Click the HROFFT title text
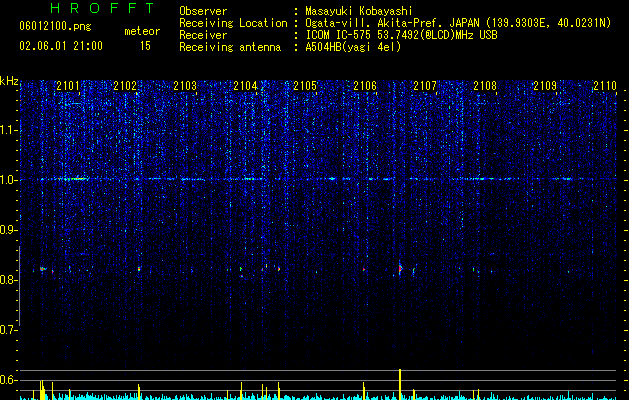The width and height of the screenshot is (629, 400). (x=102, y=8)
